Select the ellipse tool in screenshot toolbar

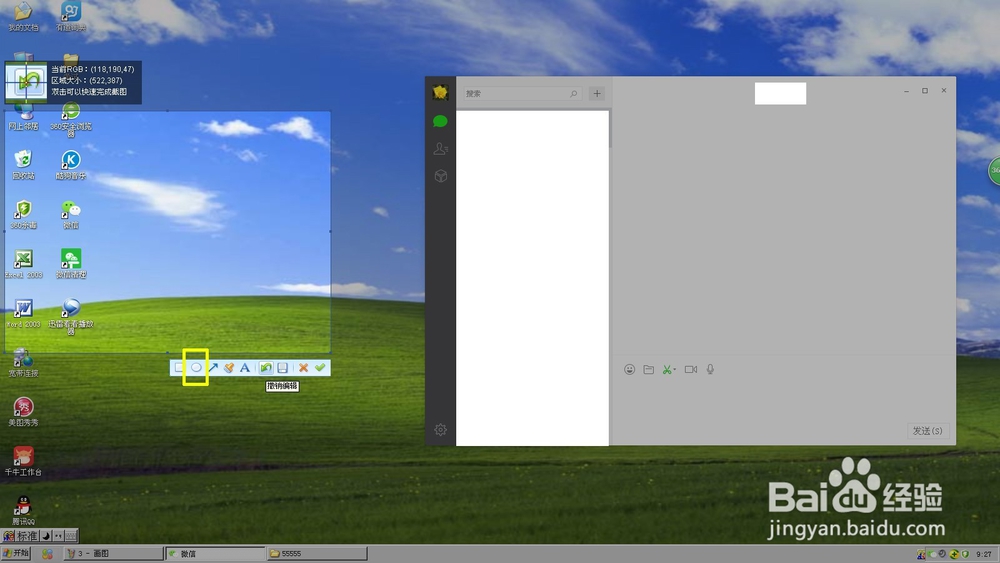pos(196,368)
